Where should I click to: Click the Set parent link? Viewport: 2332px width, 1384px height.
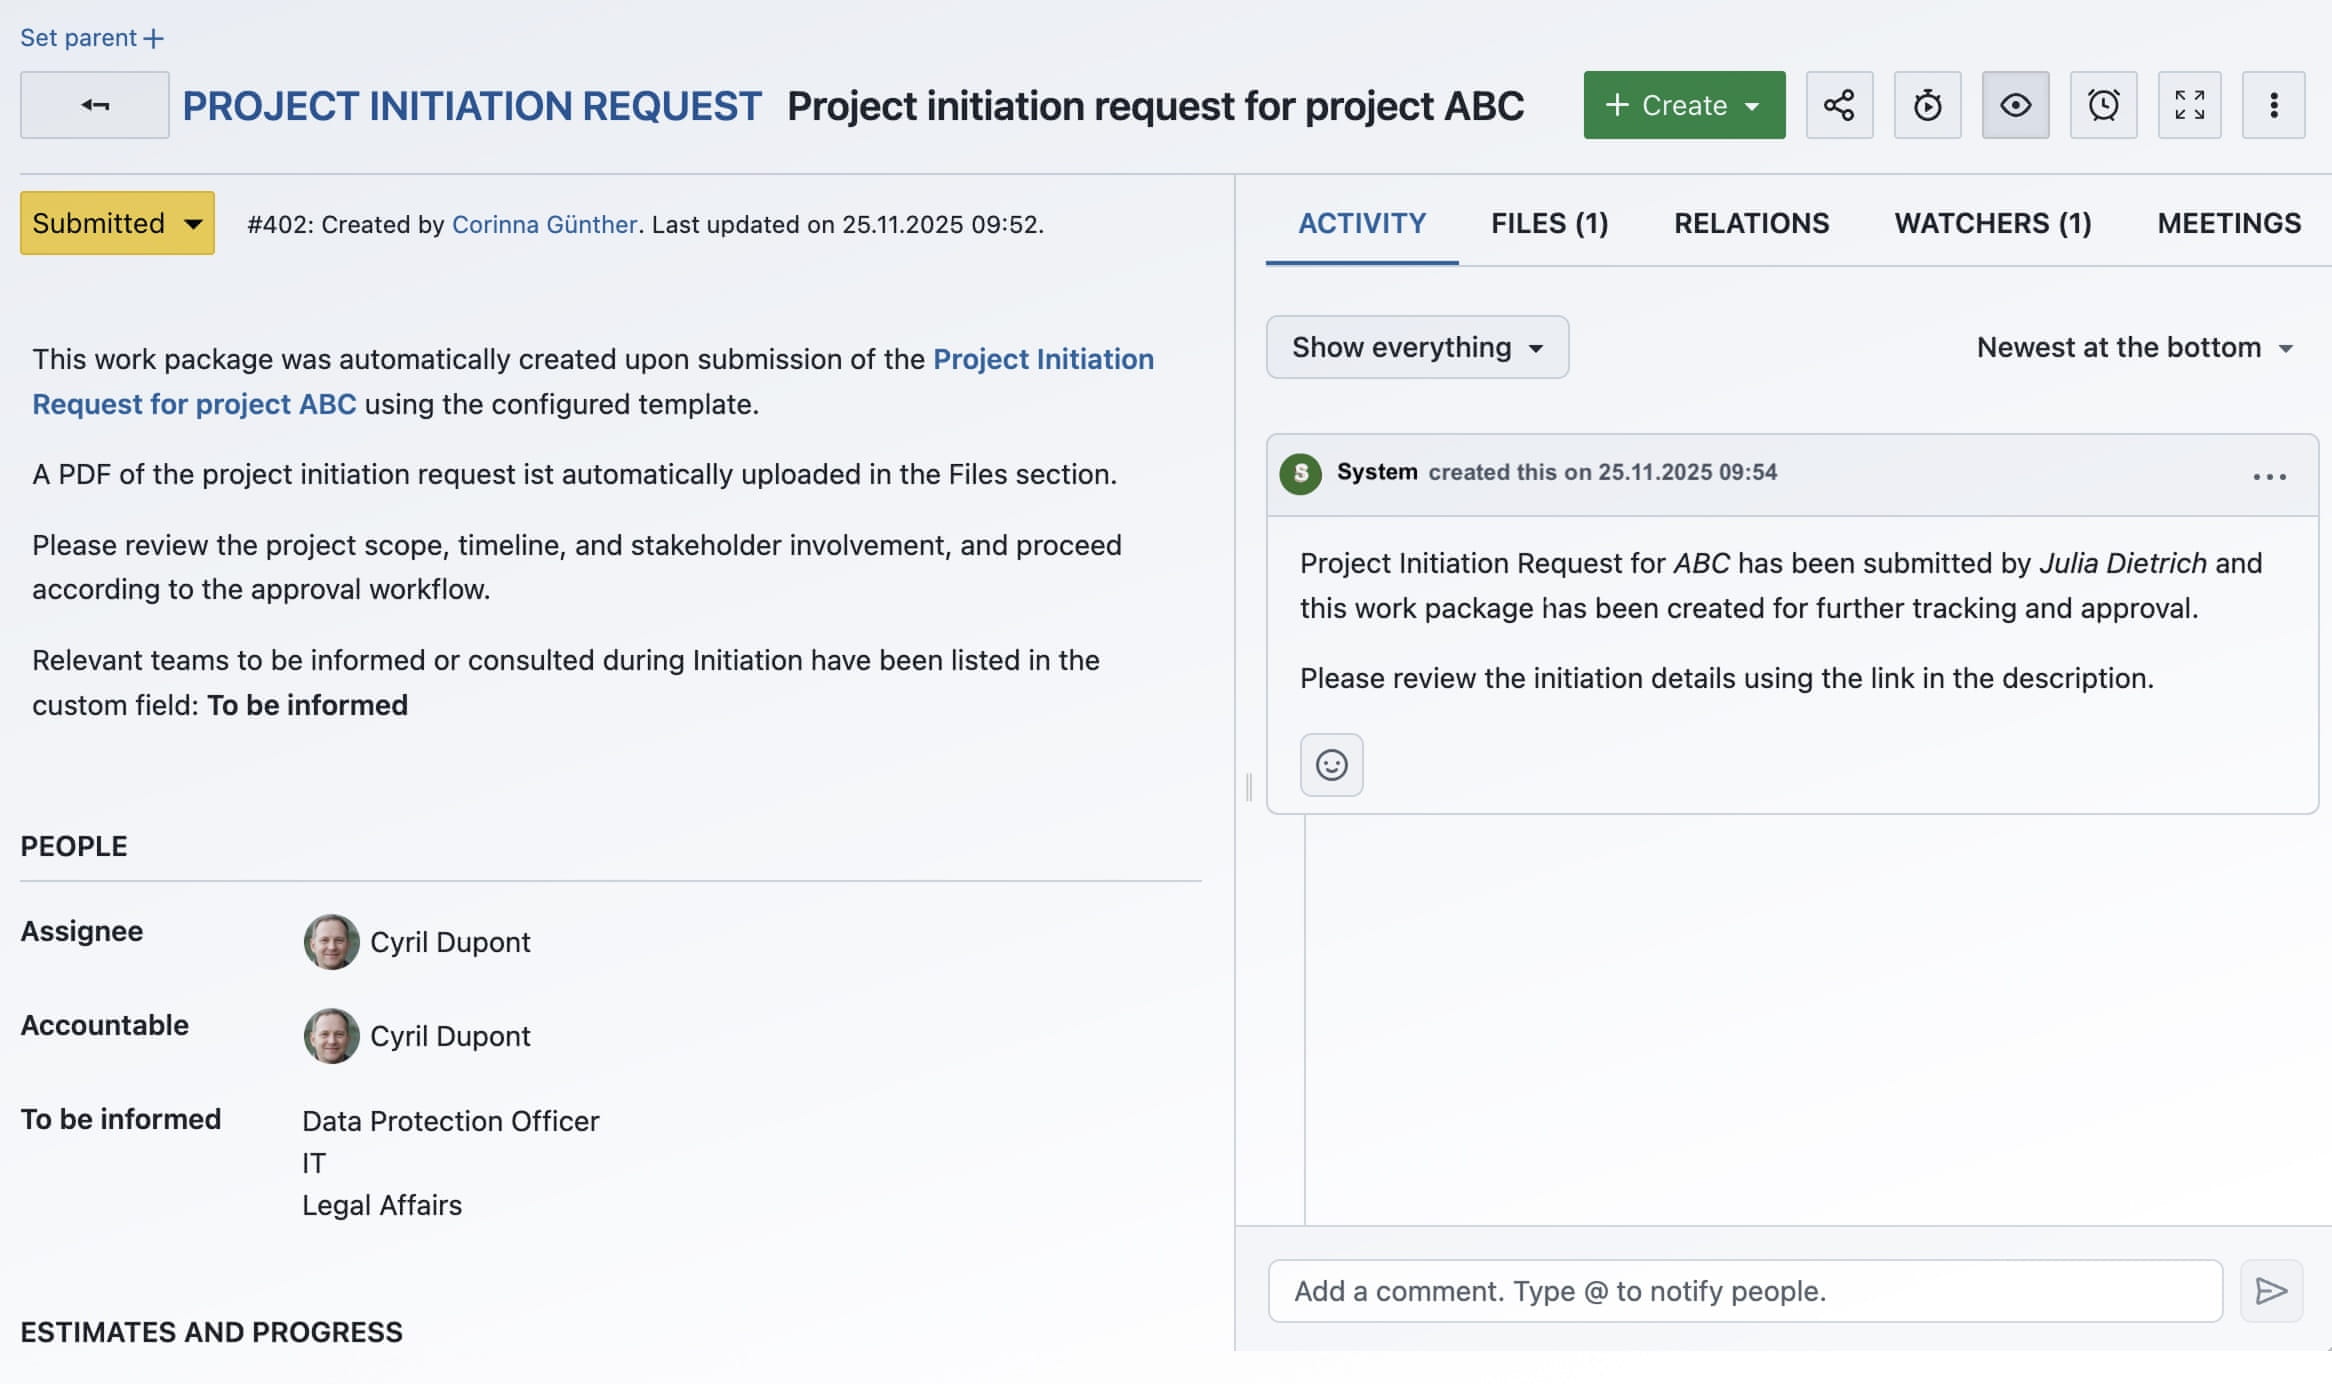(90, 37)
